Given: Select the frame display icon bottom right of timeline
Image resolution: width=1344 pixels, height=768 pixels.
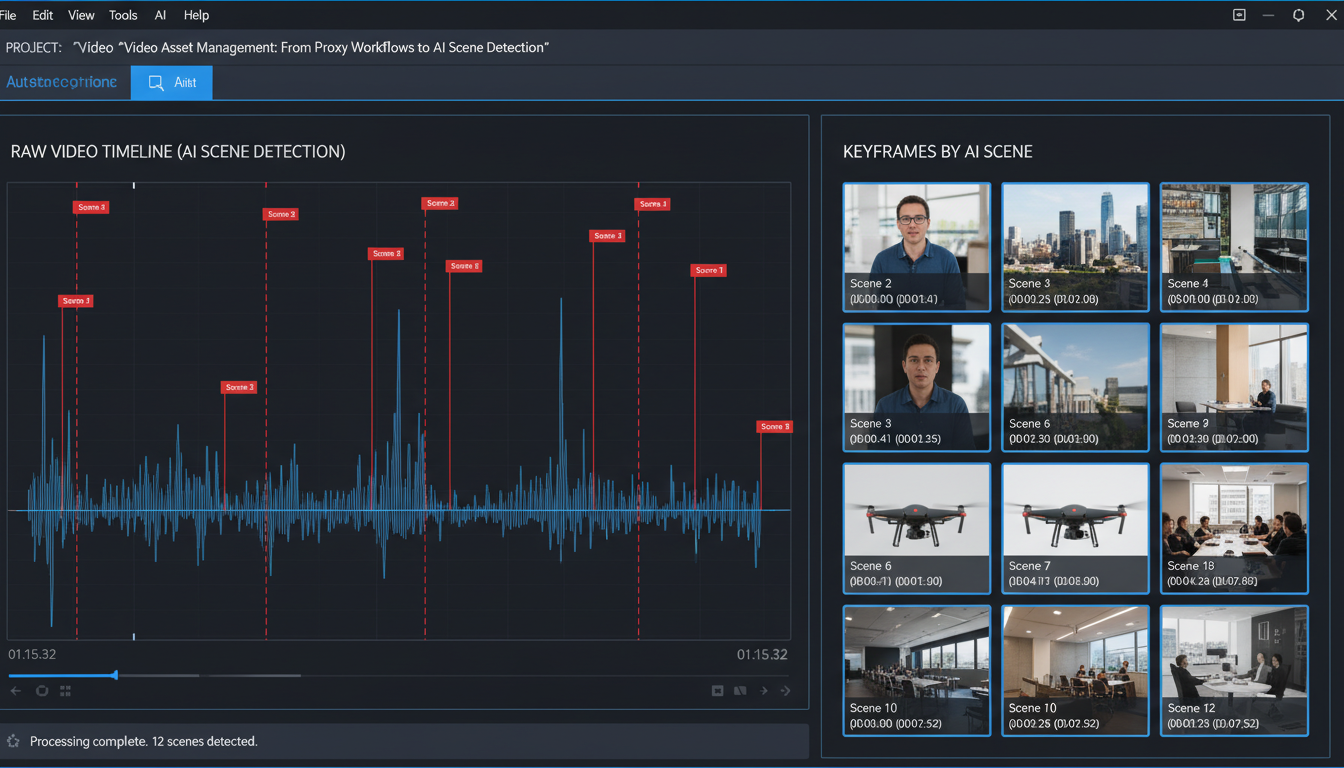Looking at the screenshot, I should (x=717, y=690).
